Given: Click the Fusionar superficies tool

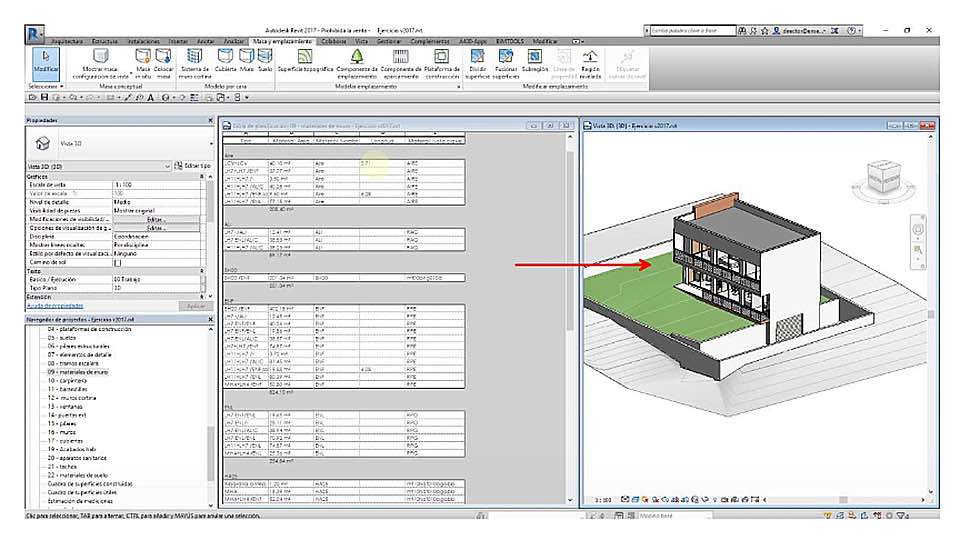Looking at the screenshot, I should (506, 64).
